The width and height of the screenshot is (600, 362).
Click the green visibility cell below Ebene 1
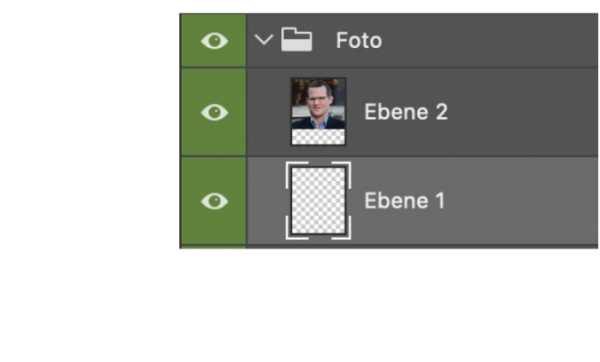[x=213, y=247]
